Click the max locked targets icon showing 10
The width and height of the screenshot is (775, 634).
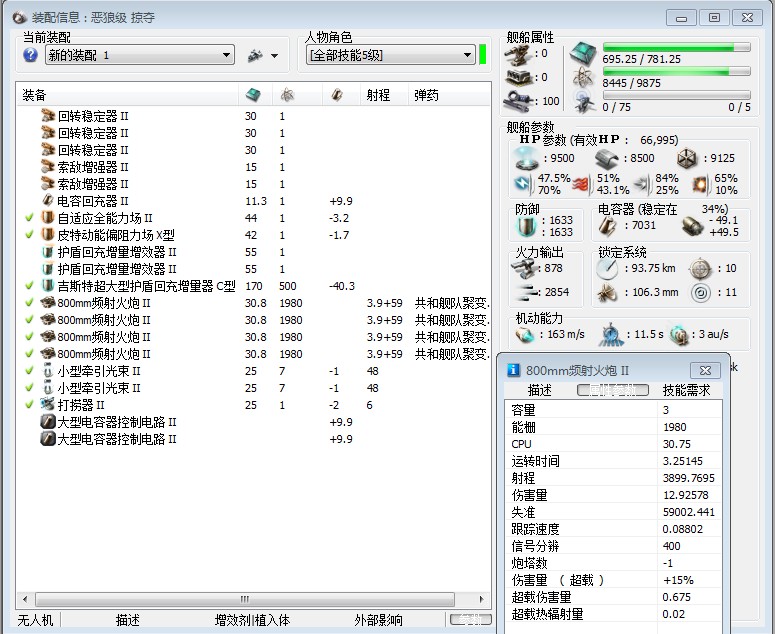[x=700, y=268]
